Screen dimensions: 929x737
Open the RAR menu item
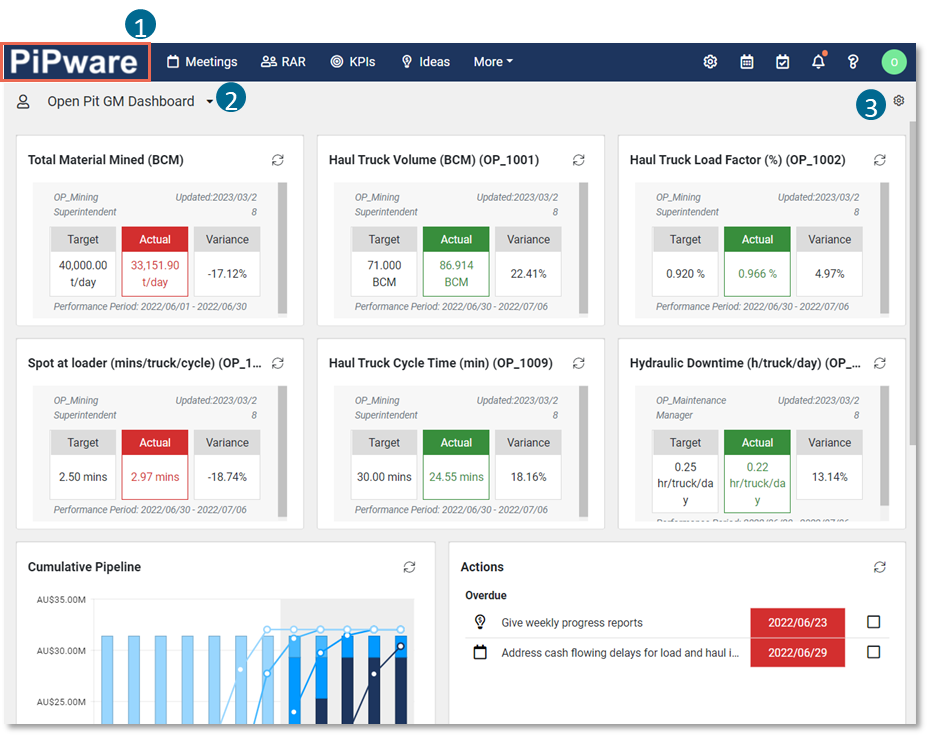pos(283,62)
